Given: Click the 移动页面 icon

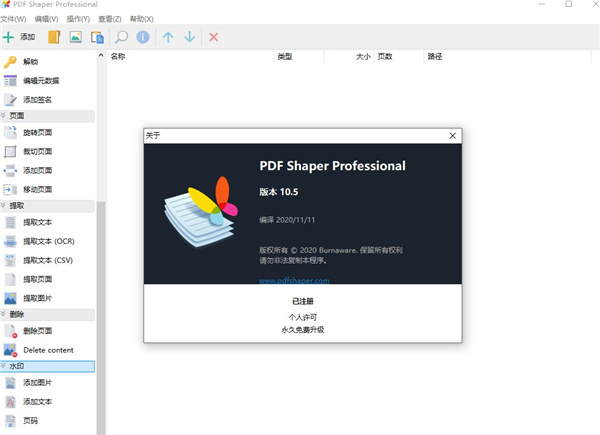Looking at the screenshot, I should tap(10, 189).
